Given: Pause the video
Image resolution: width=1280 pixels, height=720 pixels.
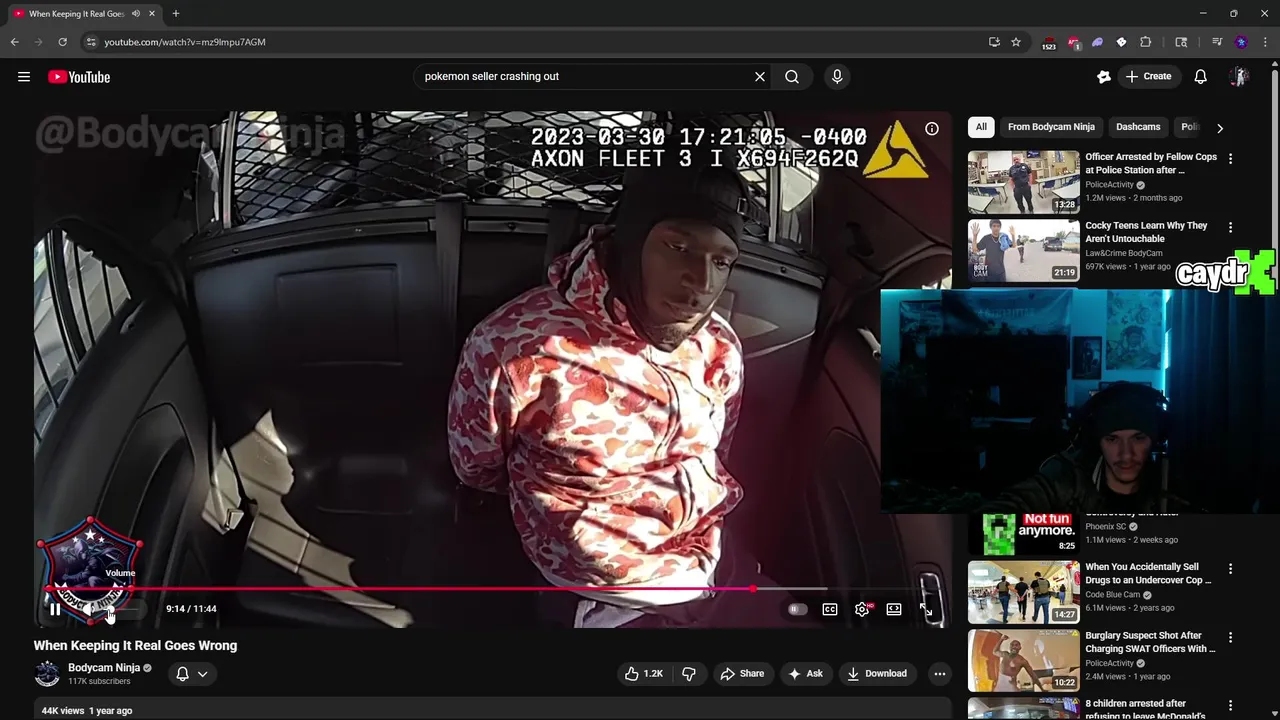Looking at the screenshot, I should (55, 609).
